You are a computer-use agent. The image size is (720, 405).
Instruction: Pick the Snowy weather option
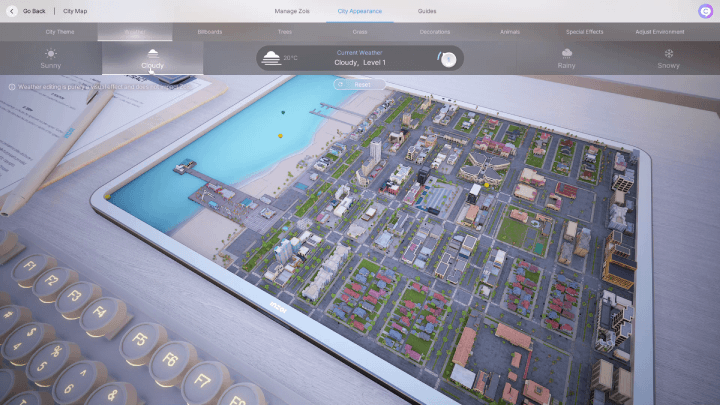[669, 58]
